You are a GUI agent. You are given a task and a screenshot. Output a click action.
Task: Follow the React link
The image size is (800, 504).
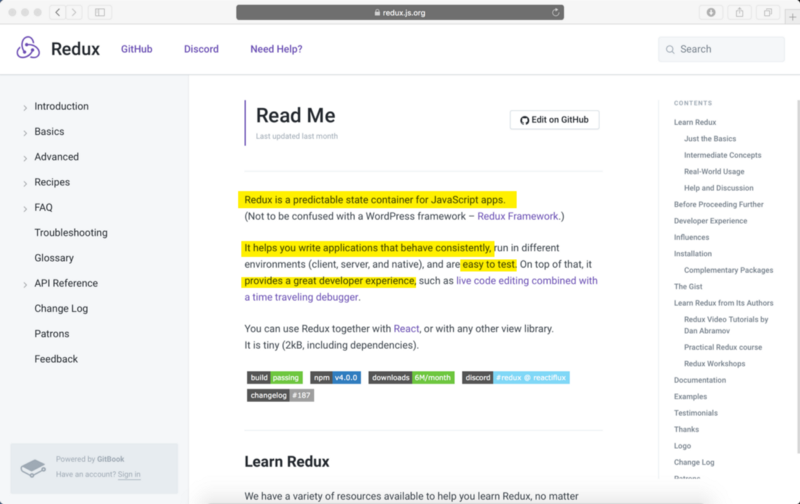tap(406, 329)
